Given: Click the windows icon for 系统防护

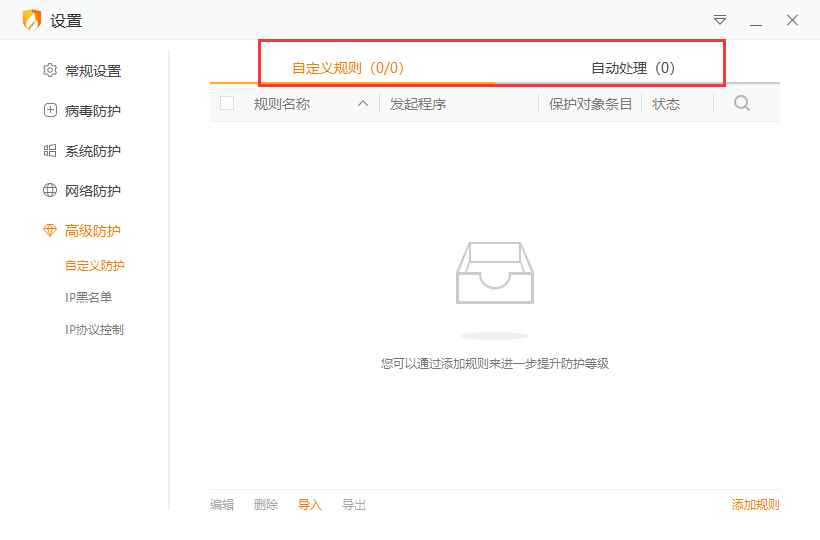Looking at the screenshot, I should [50, 151].
